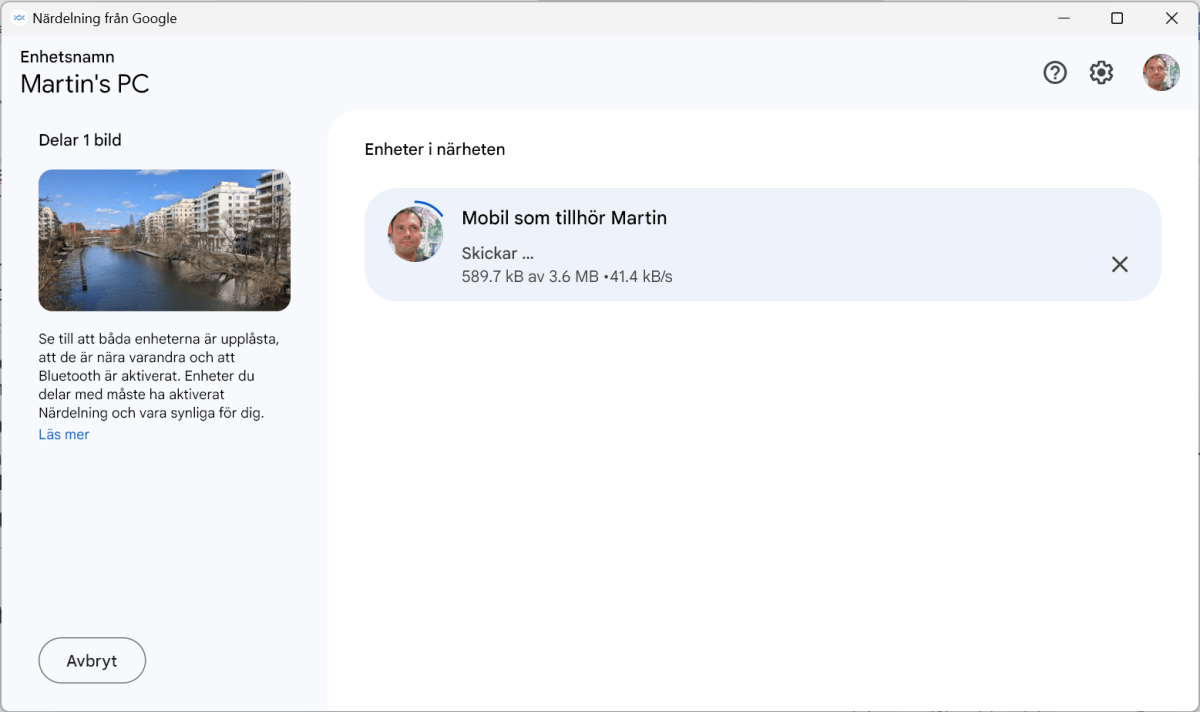Click the shared canal photo thumbnail
Screen dimensions: 1200x712
point(165,240)
